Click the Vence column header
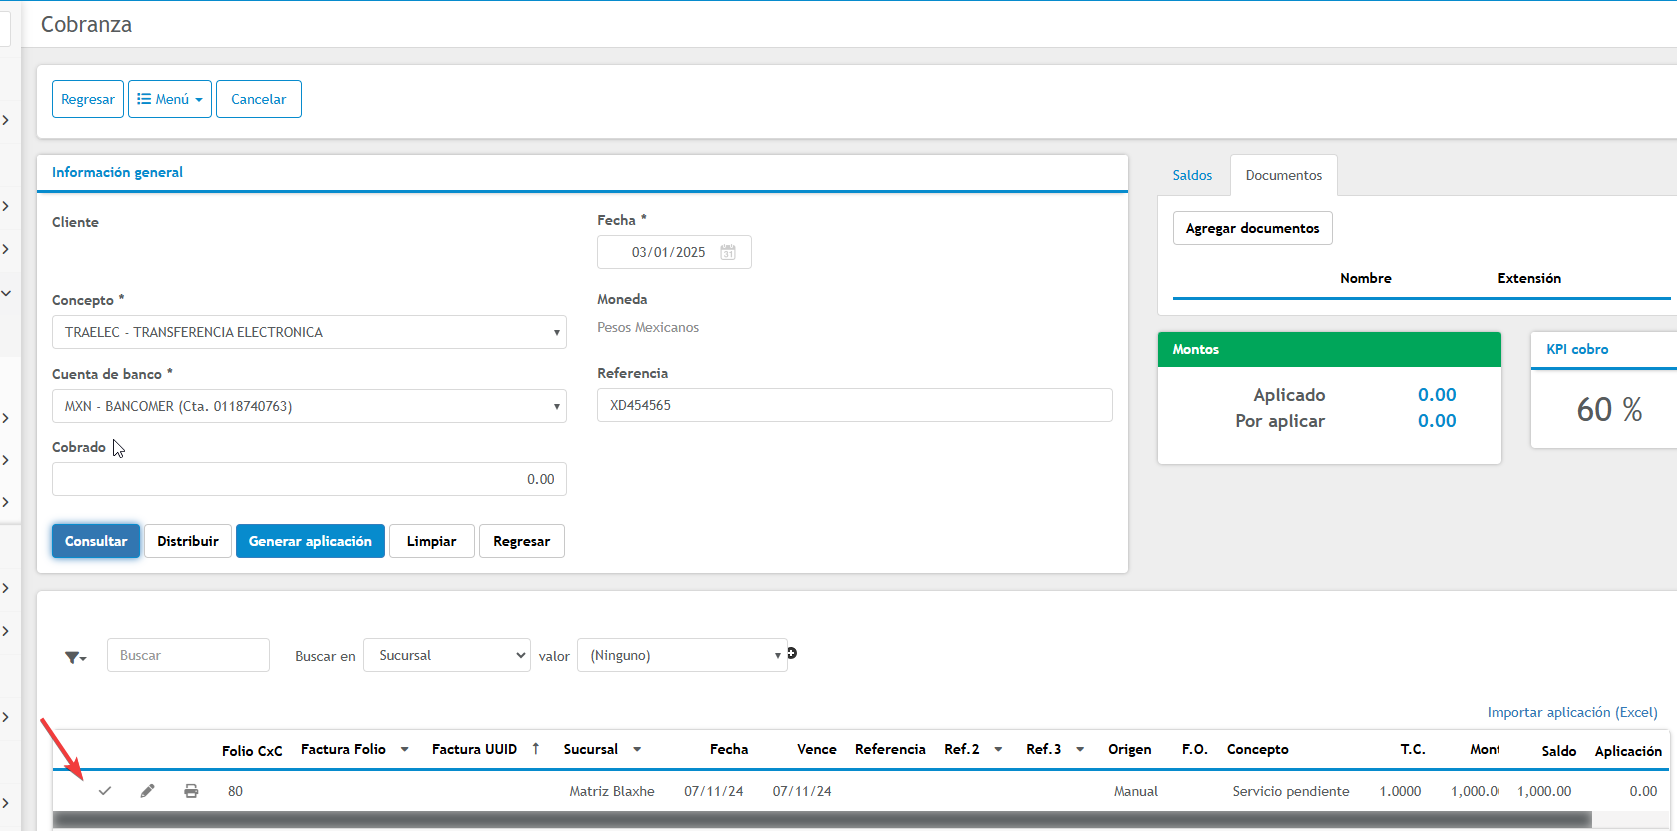The height and width of the screenshot is (831, 1677). pos(817,749)
